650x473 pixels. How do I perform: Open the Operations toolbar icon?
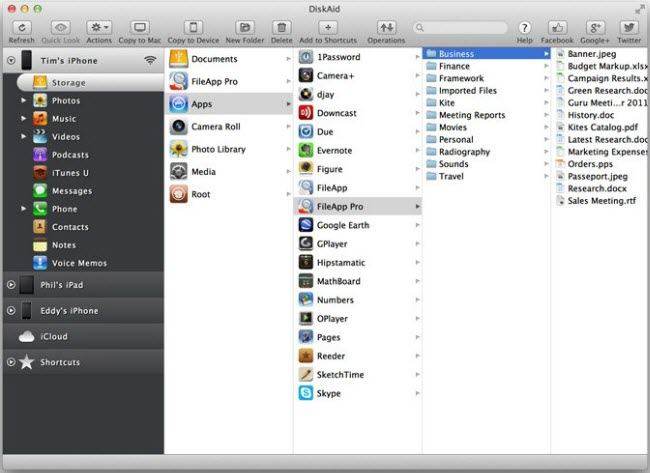pyautogui.click(x=386, y=28)
